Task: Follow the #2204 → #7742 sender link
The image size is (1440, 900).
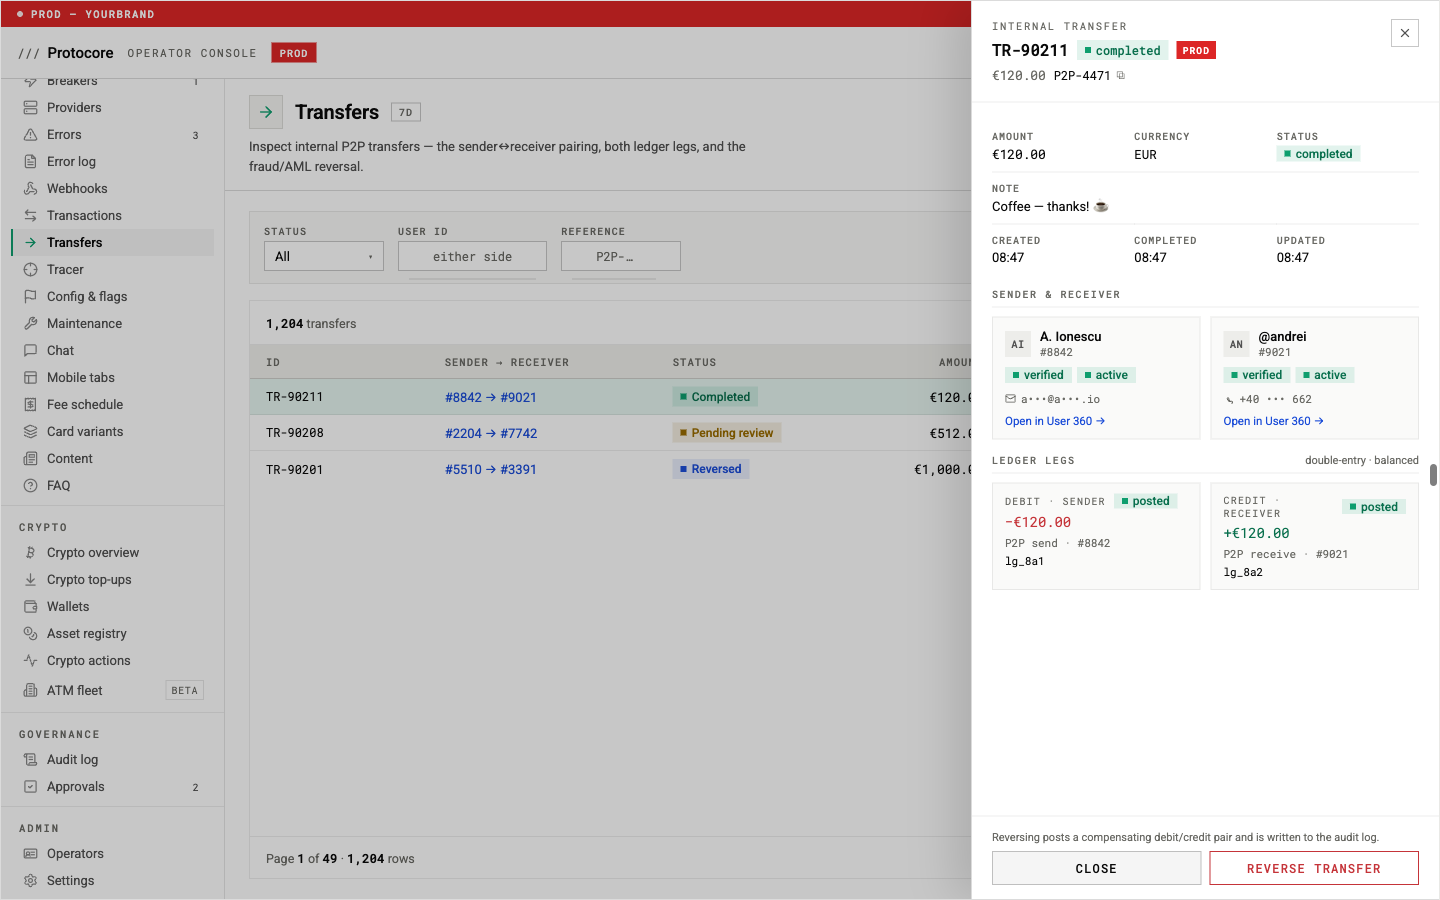Action: tap(491, 433)
